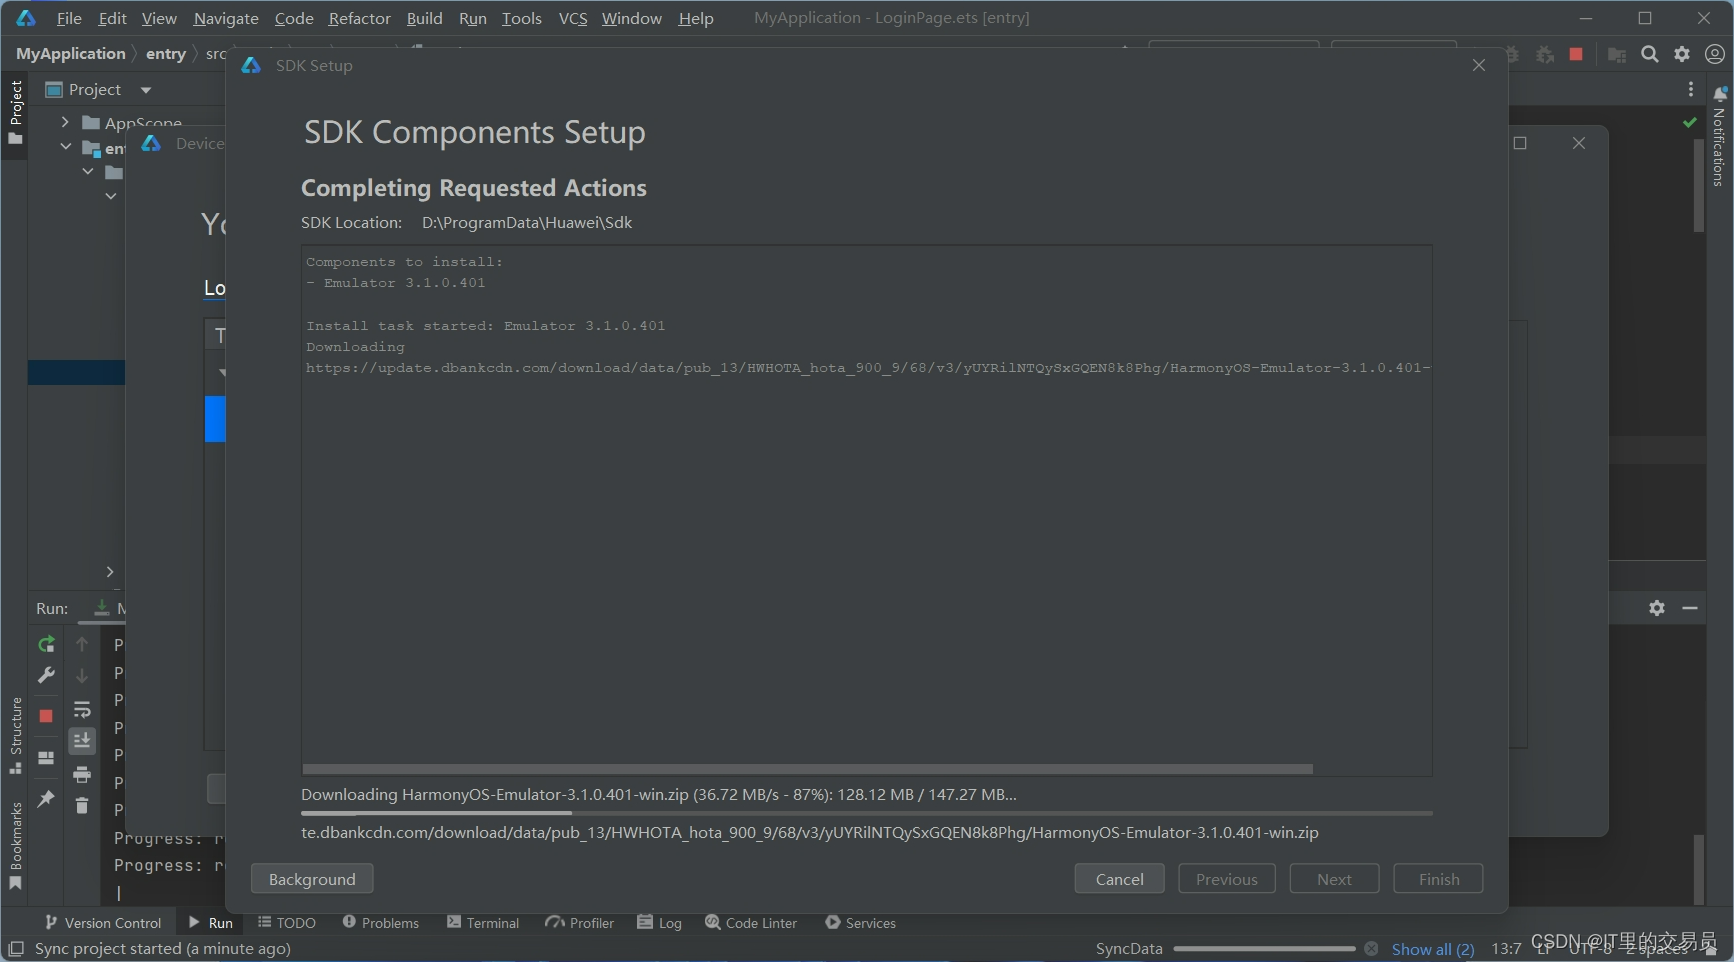Open the Services tool window
The image size is (1734, 962).
(x=861, y=923)
